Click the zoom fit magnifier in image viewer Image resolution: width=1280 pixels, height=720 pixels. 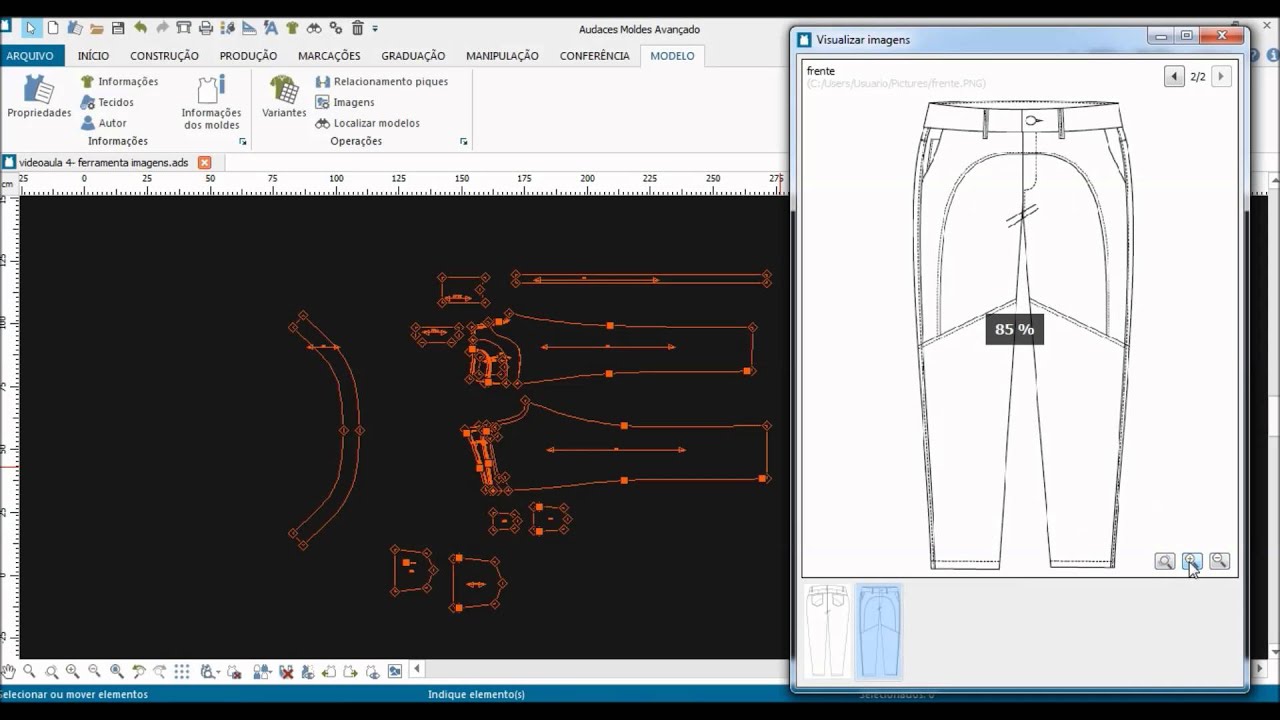point(1164,561)
